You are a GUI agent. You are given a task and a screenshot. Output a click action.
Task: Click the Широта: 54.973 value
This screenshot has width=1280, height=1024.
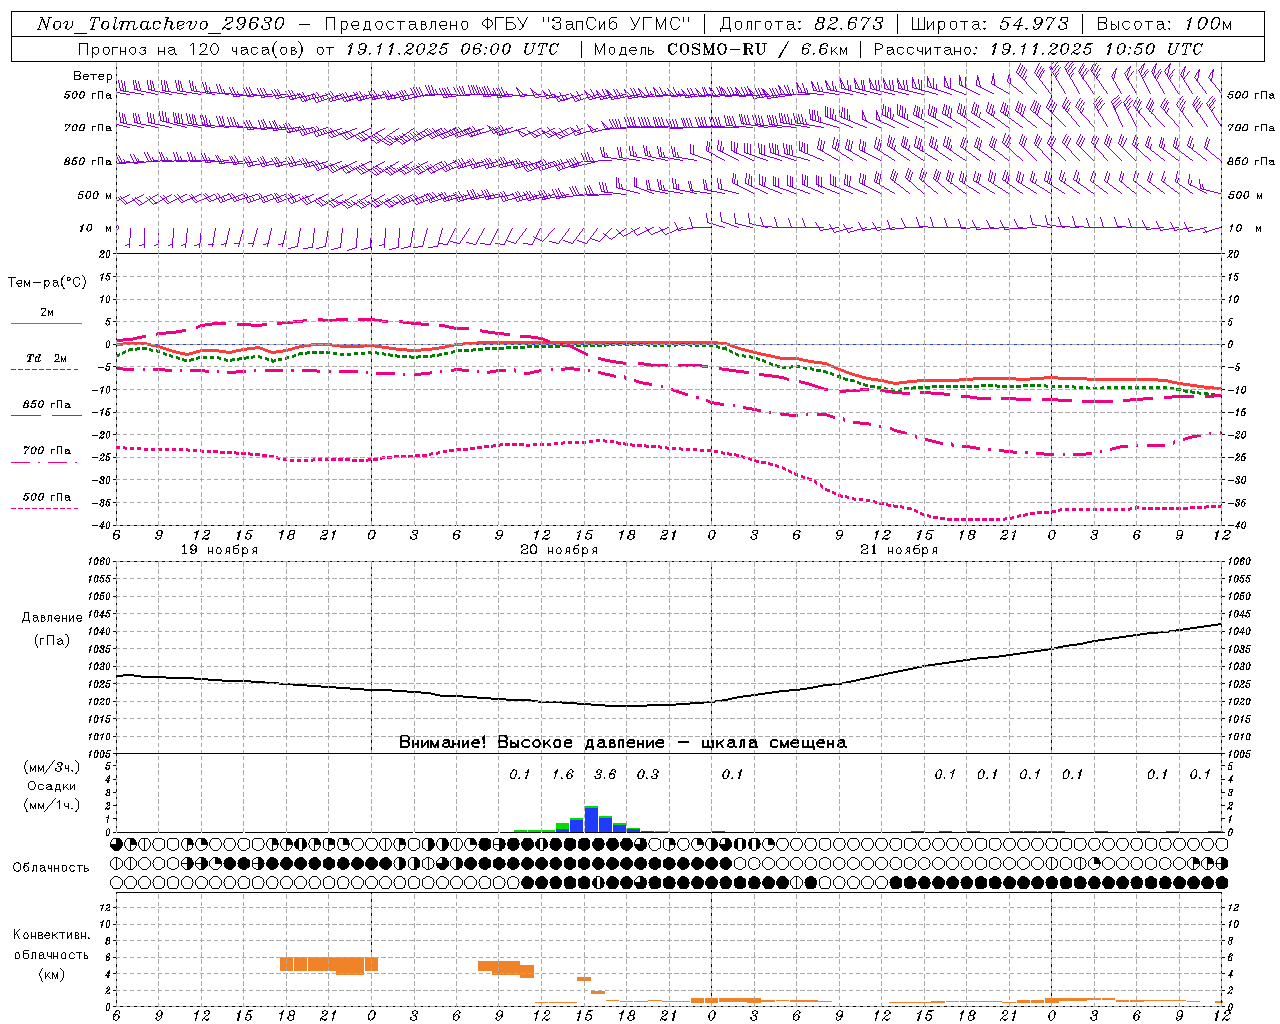[990, 24]
